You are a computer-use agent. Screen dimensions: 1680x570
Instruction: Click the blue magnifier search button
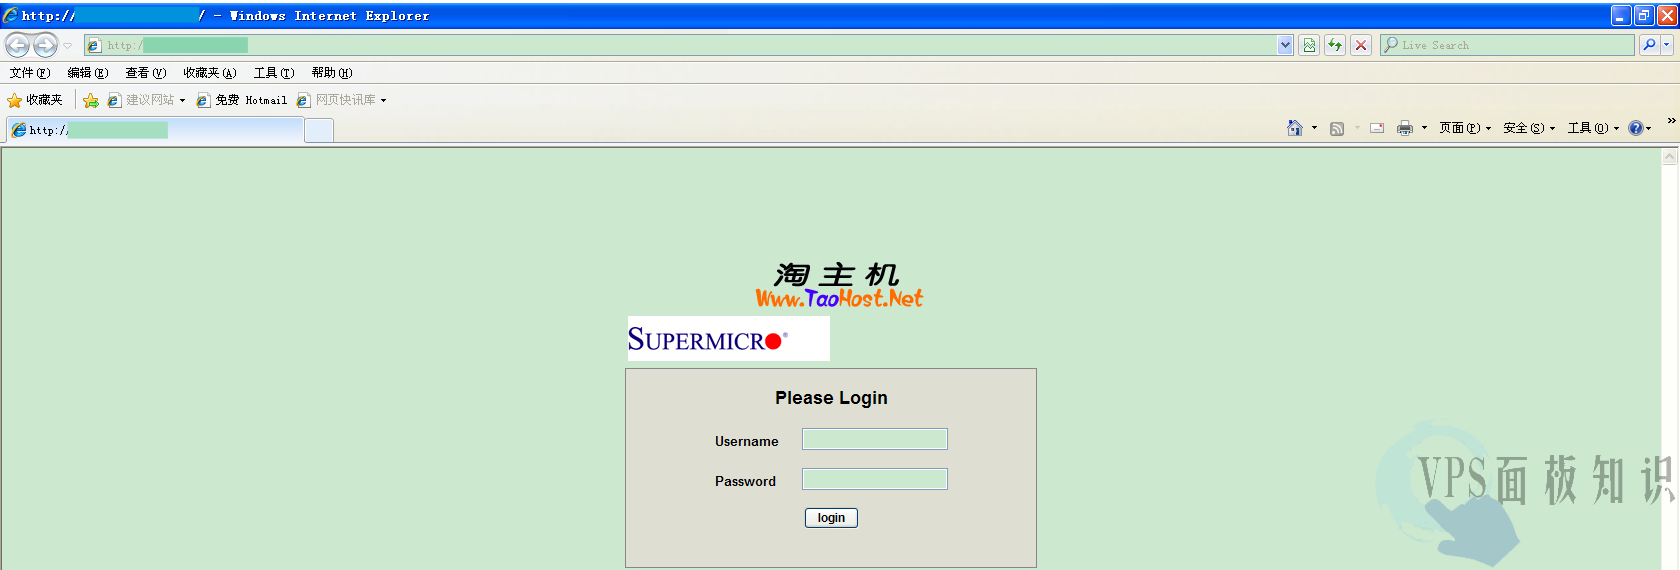1649,45
